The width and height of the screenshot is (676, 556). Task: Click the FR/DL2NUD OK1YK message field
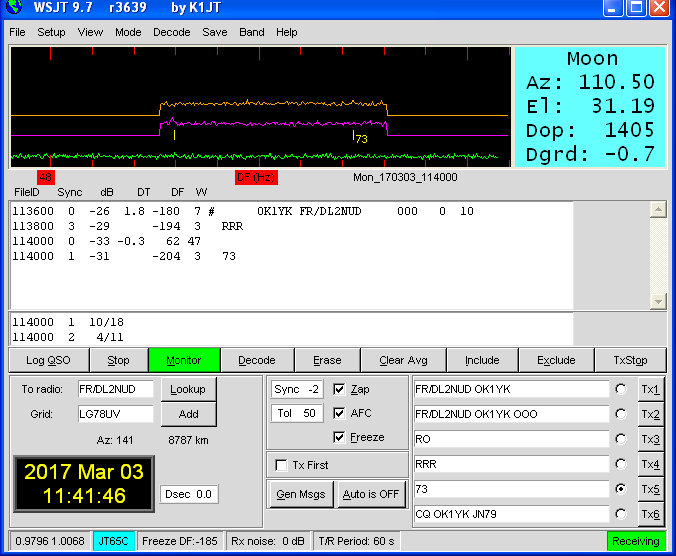coord(511,389)
